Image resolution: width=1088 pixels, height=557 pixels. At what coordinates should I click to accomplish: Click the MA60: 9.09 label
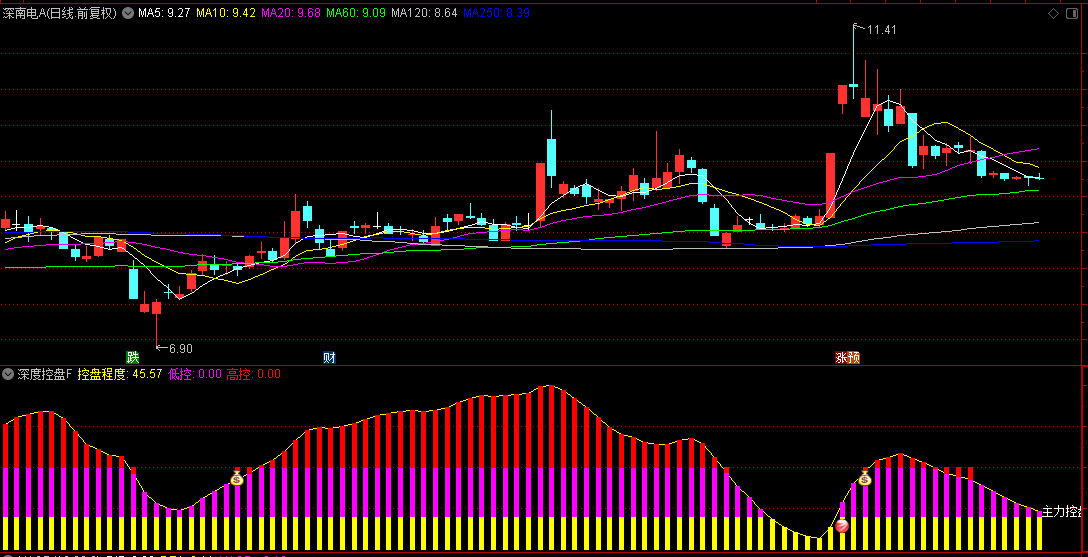356,12
